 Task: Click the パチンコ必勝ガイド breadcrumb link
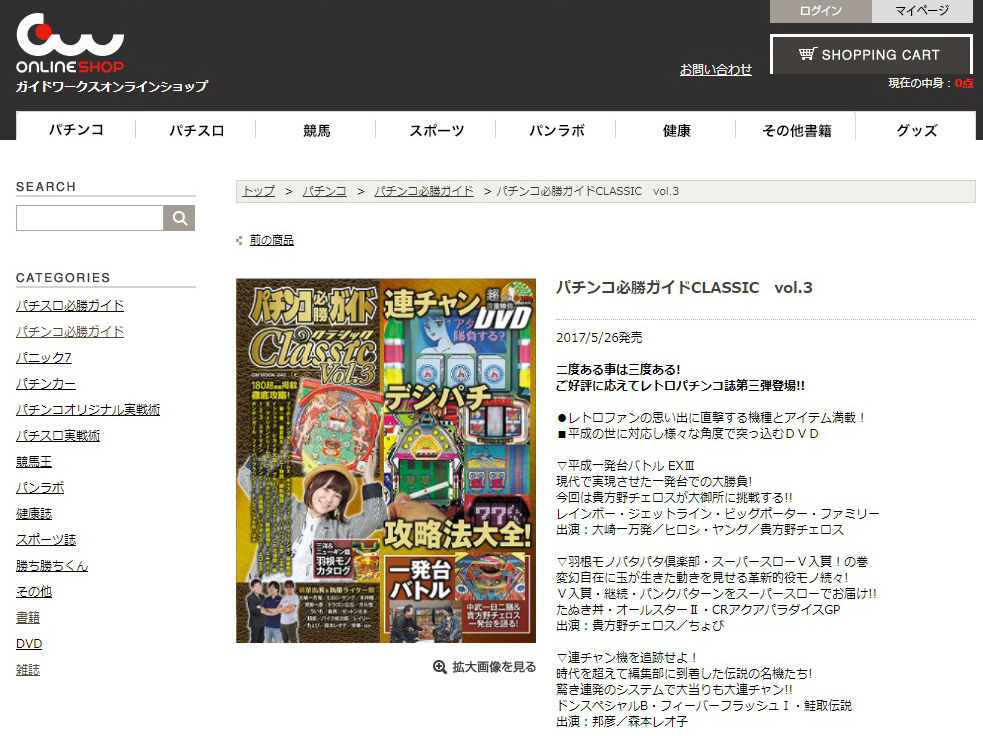(x=424, y=191)
